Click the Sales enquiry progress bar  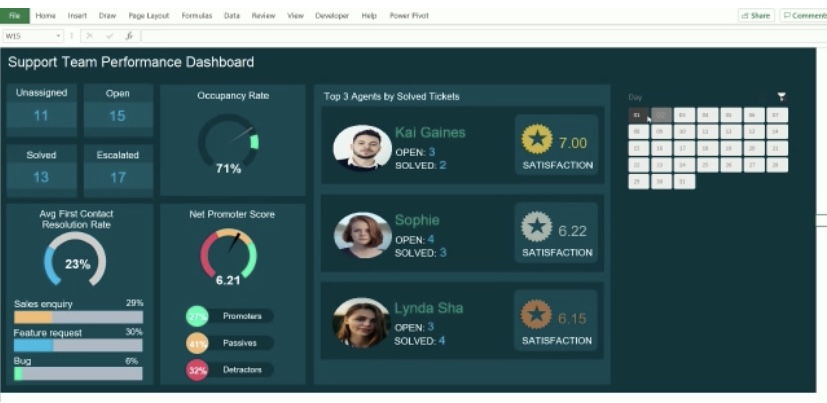pos(78,317)
